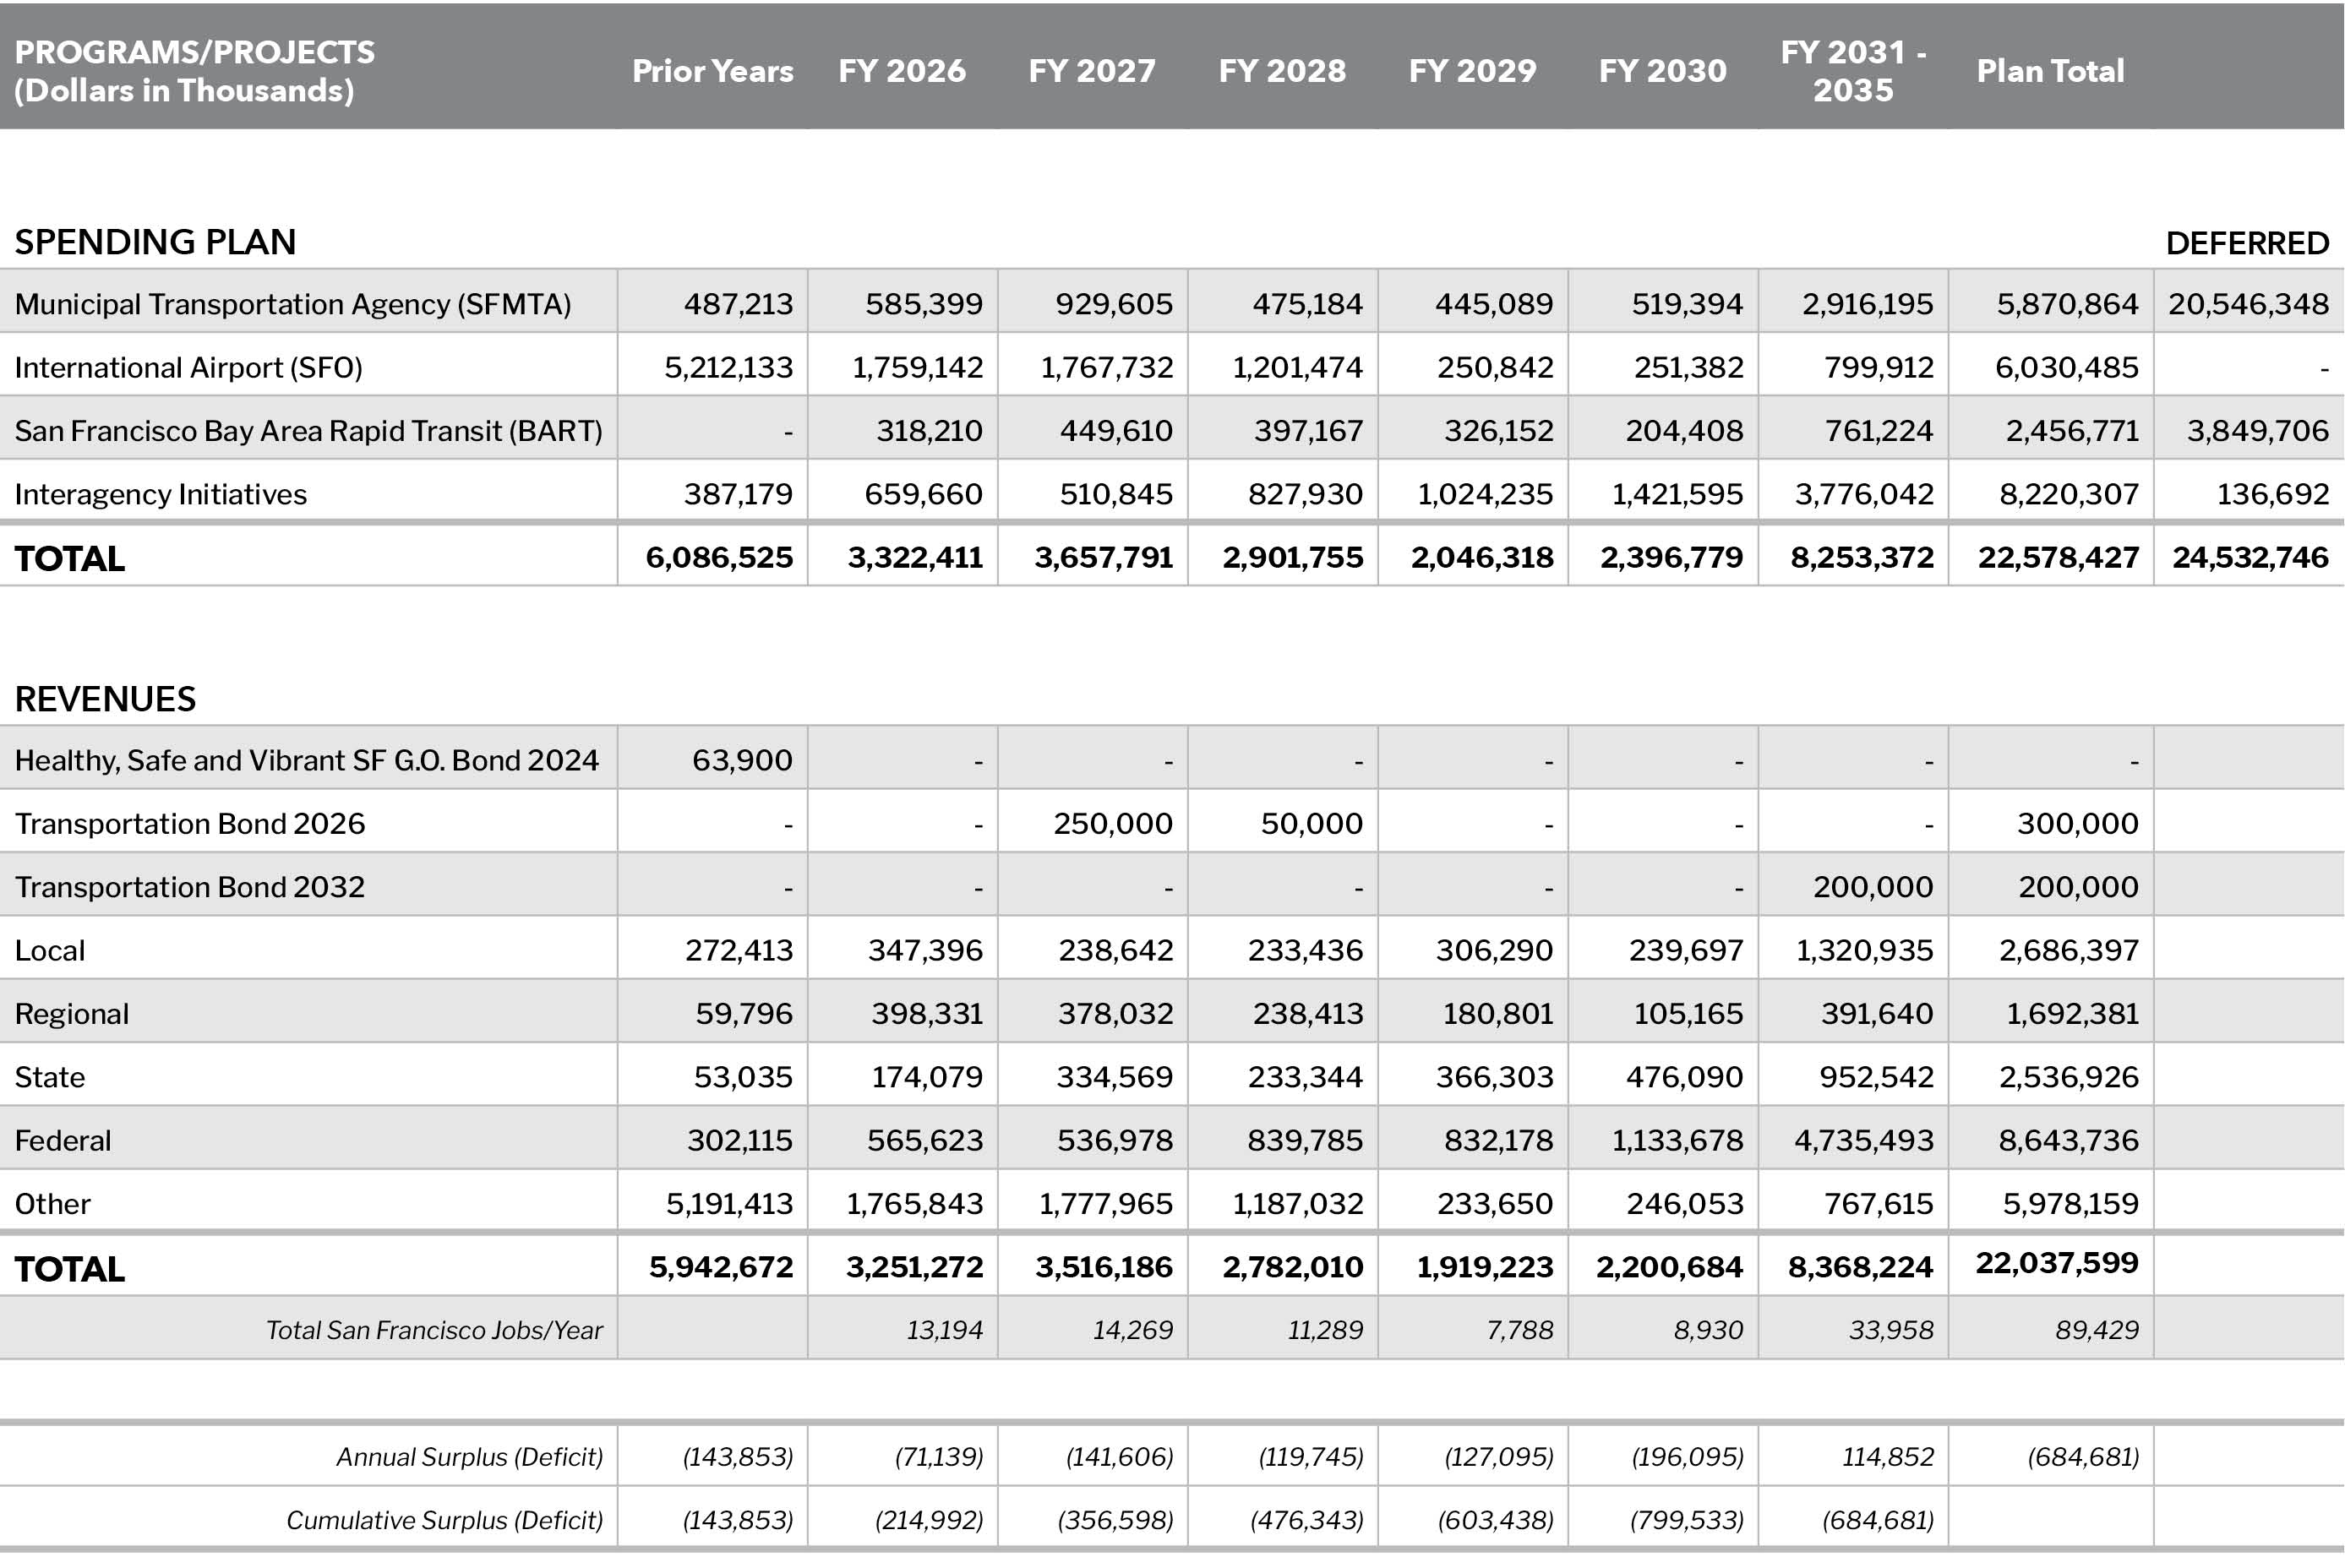Click the 'Prior Years' column header

click(712, 71)
